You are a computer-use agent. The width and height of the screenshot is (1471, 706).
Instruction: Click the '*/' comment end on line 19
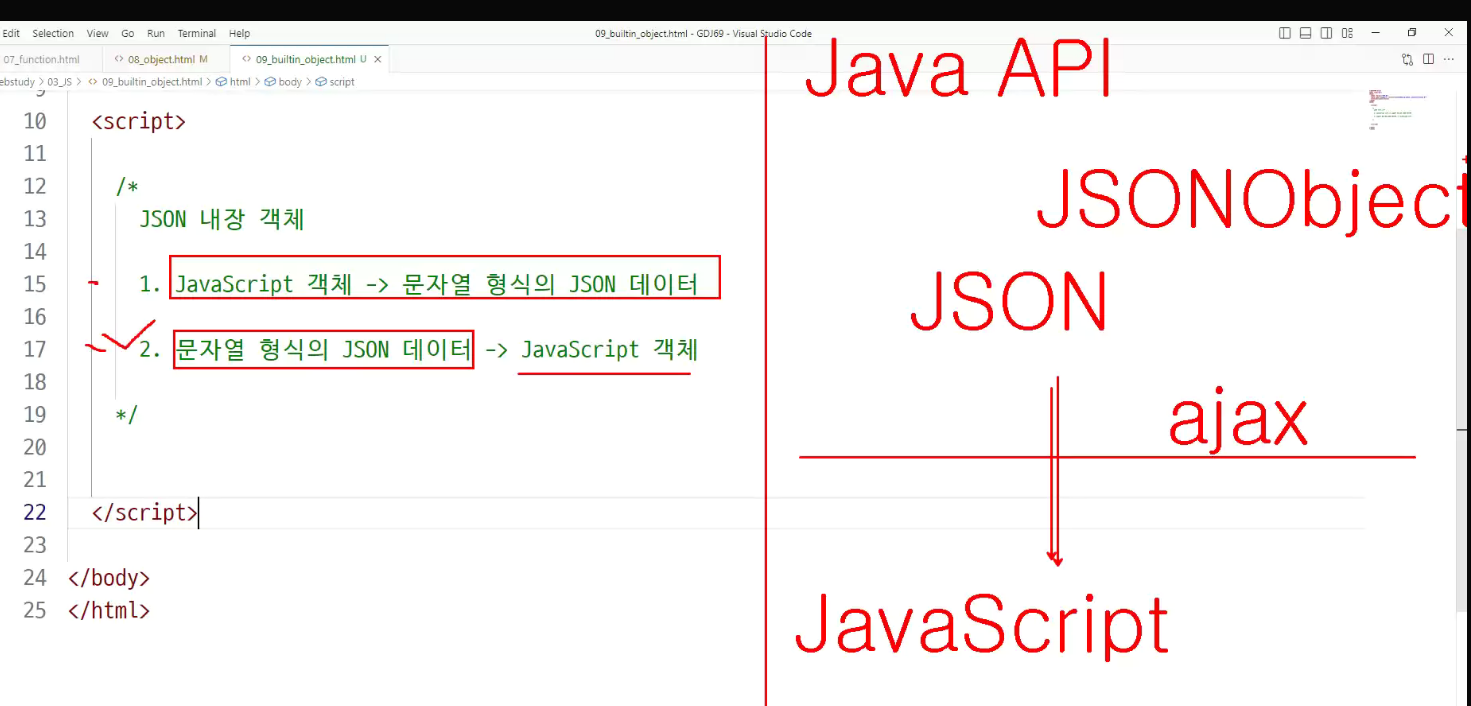point(127,414)
